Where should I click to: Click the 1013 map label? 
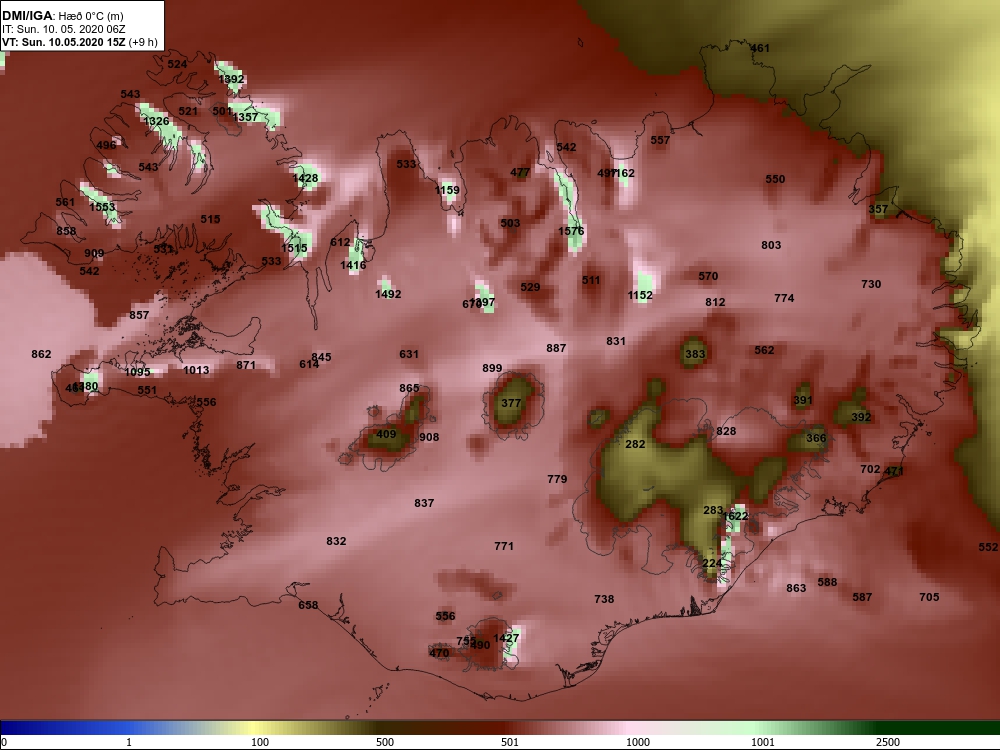click(x=196, y=370)
